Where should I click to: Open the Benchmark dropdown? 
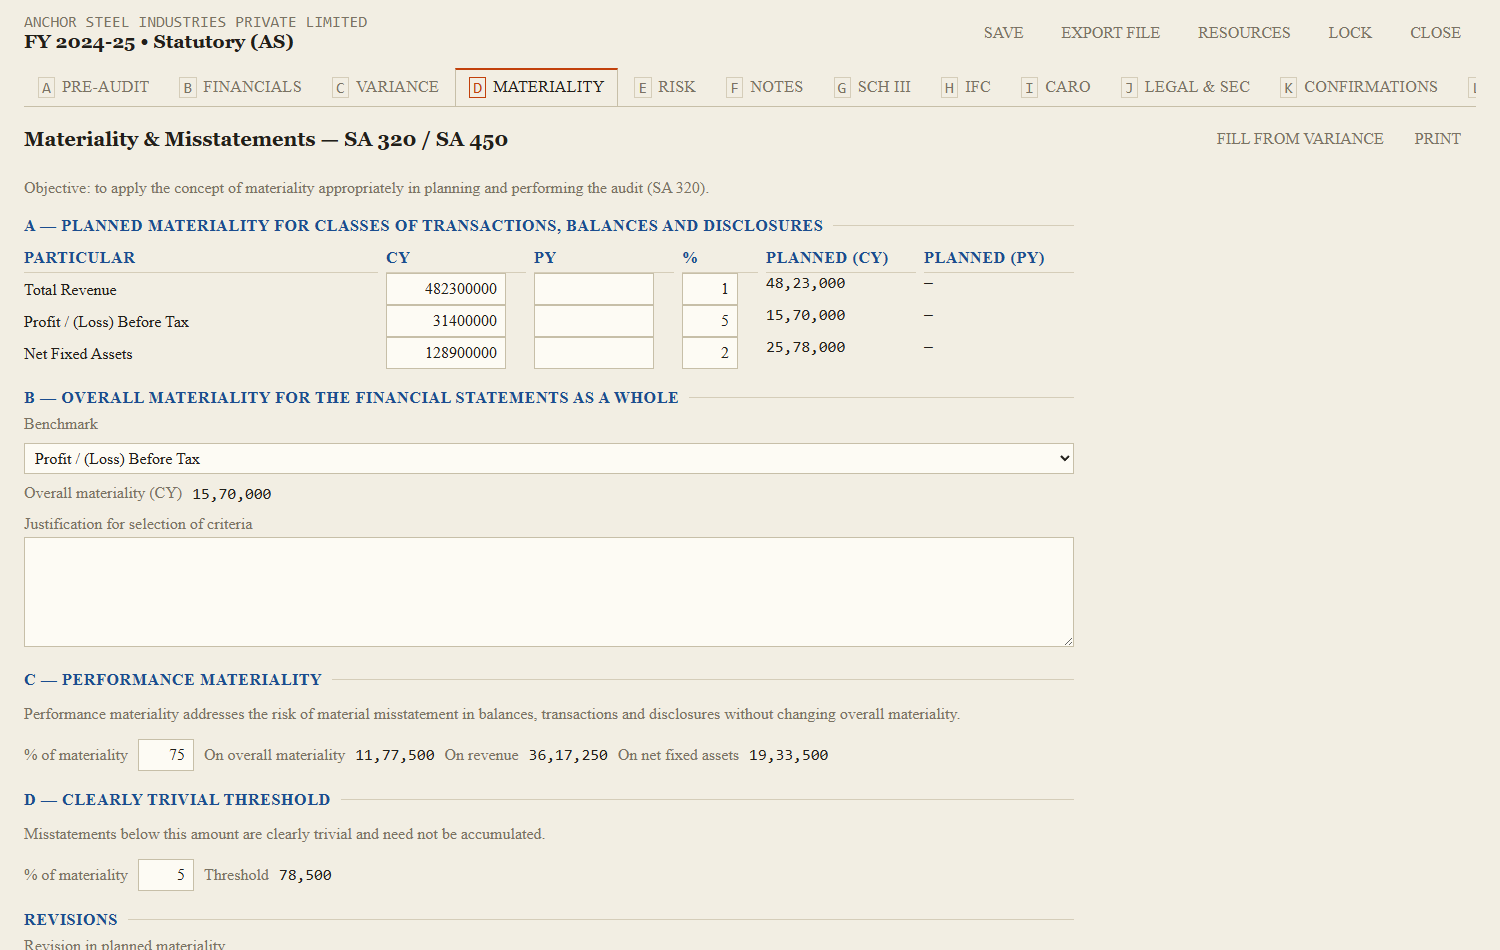tap(549, 459)
